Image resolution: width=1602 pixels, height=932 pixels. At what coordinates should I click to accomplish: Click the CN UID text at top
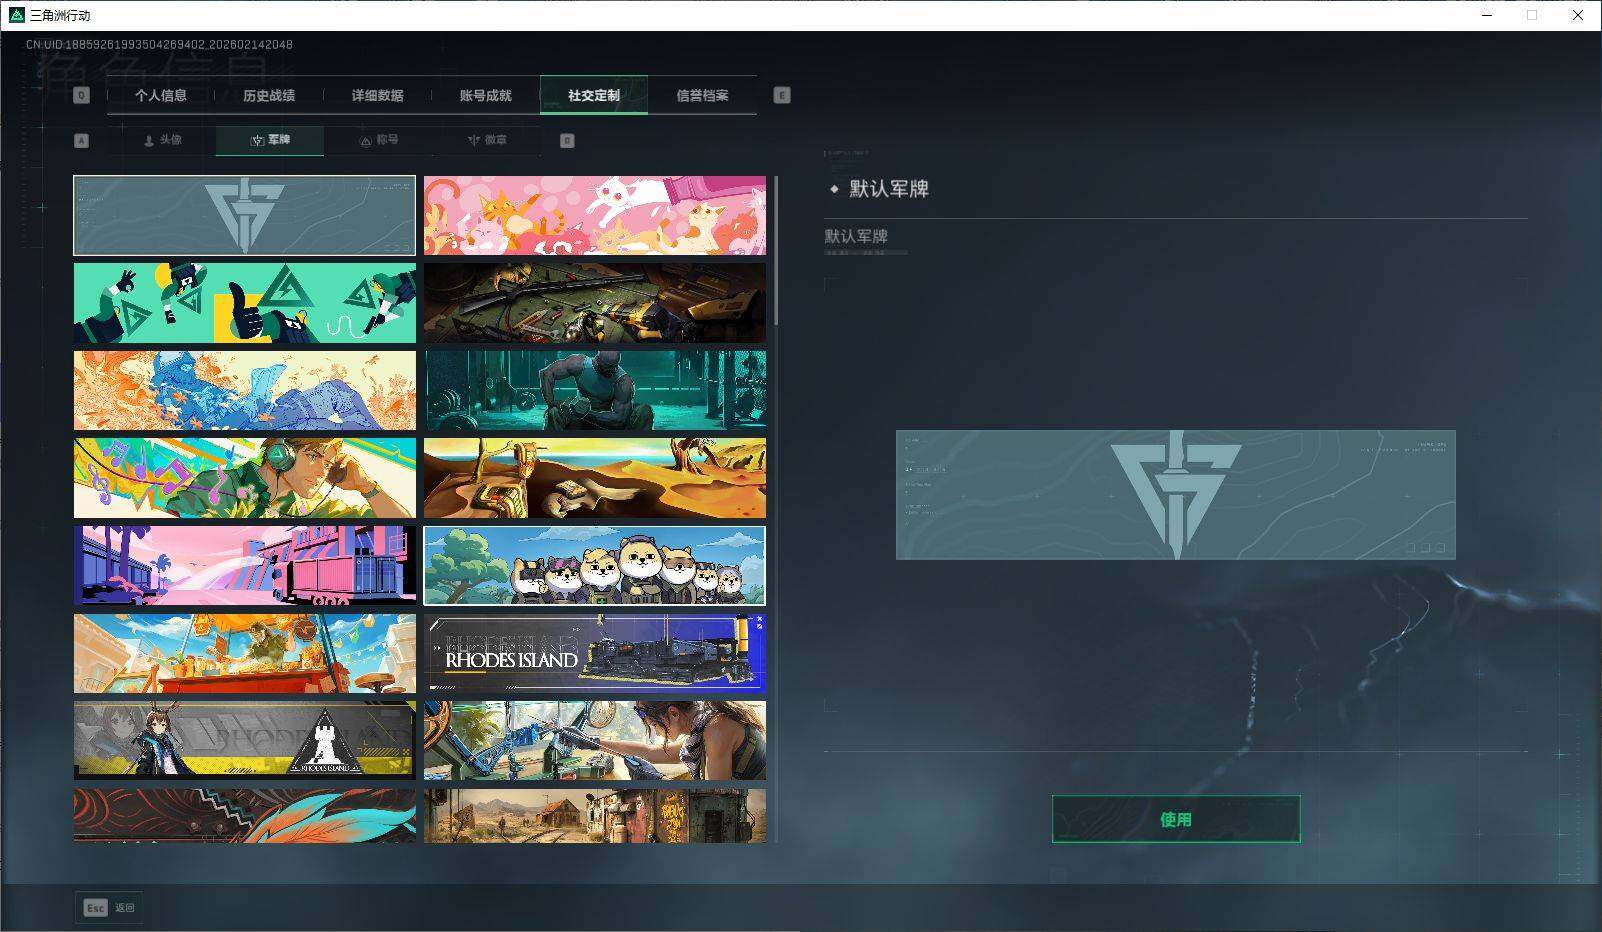point(159,45)
